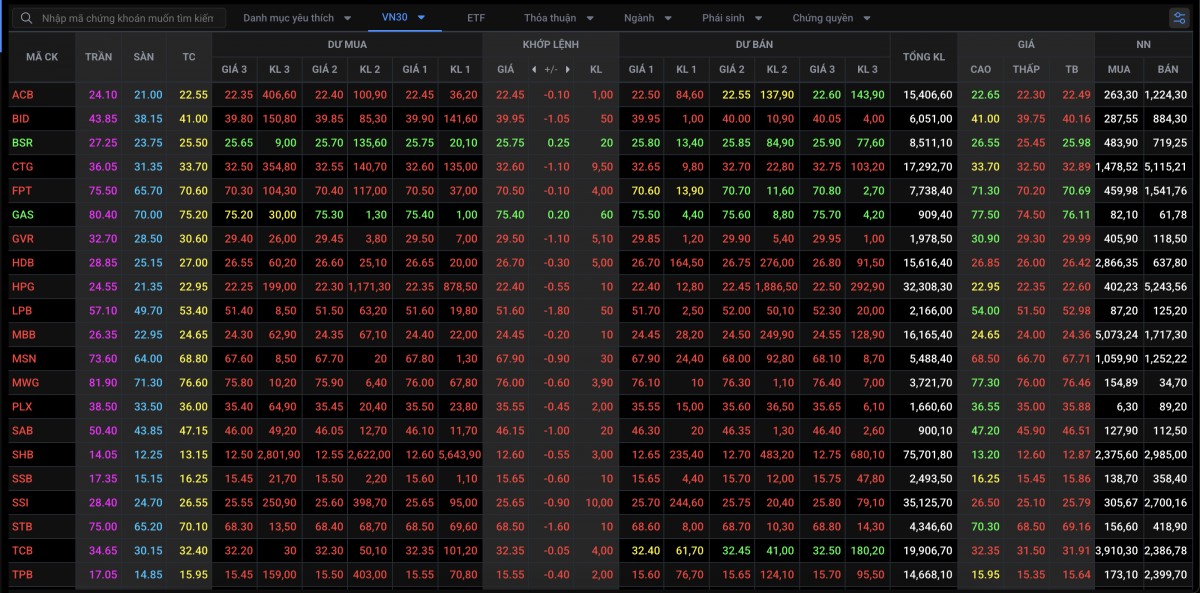Click the left arrow beside the +/- column

coord(534,69)
